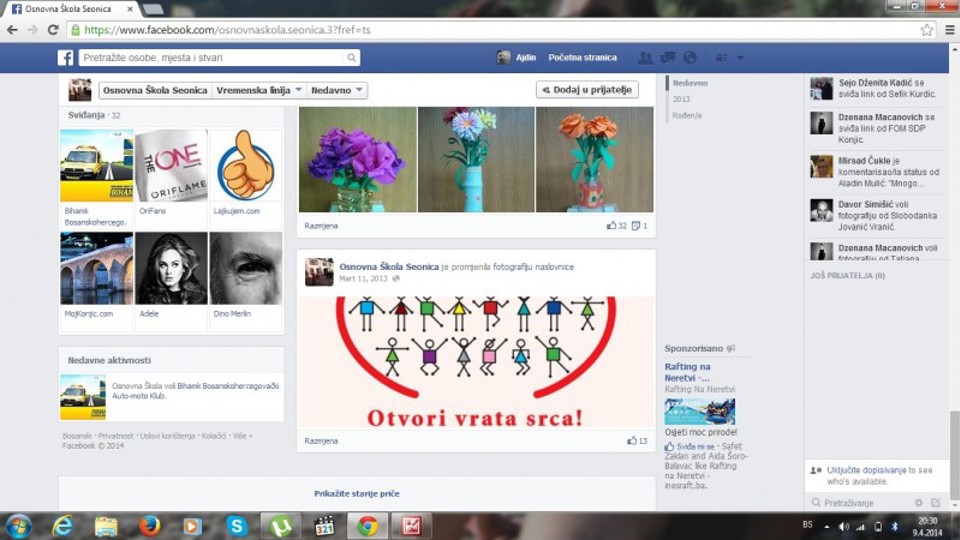Screen dimensions: 960x540
Task: Open Skype from taskbar
Action: 237,526
